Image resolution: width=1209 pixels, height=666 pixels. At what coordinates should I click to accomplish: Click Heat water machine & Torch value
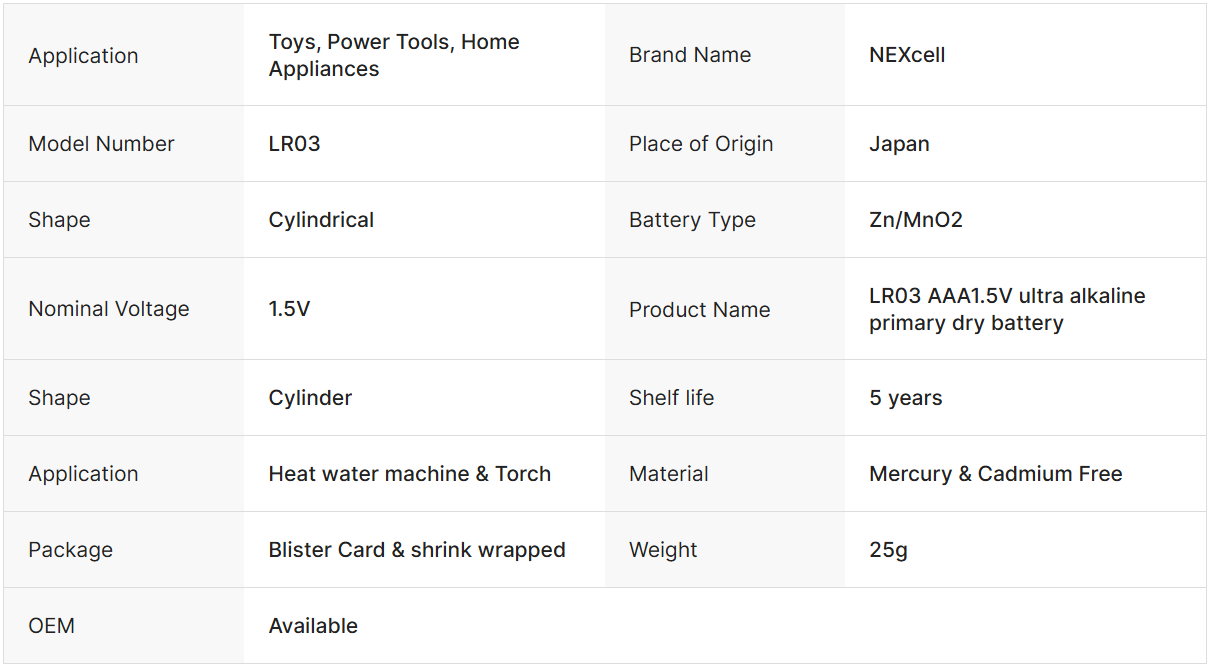[409, 474]
